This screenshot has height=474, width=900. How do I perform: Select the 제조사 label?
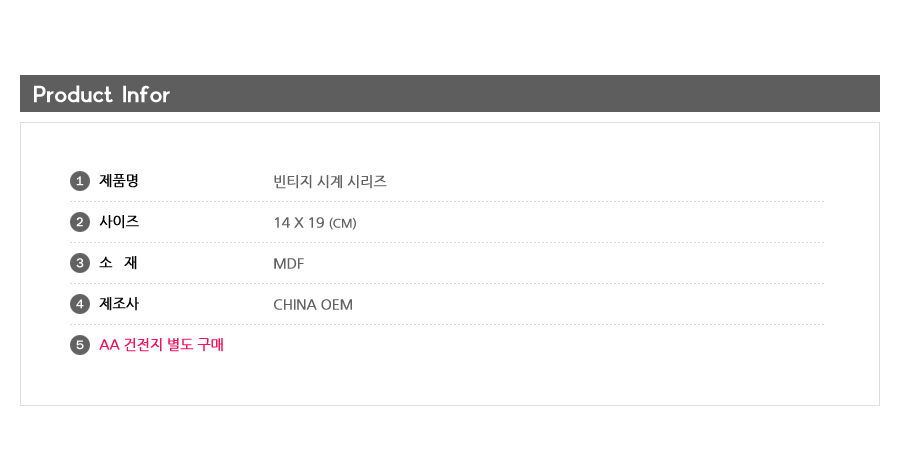coord(119,304)
